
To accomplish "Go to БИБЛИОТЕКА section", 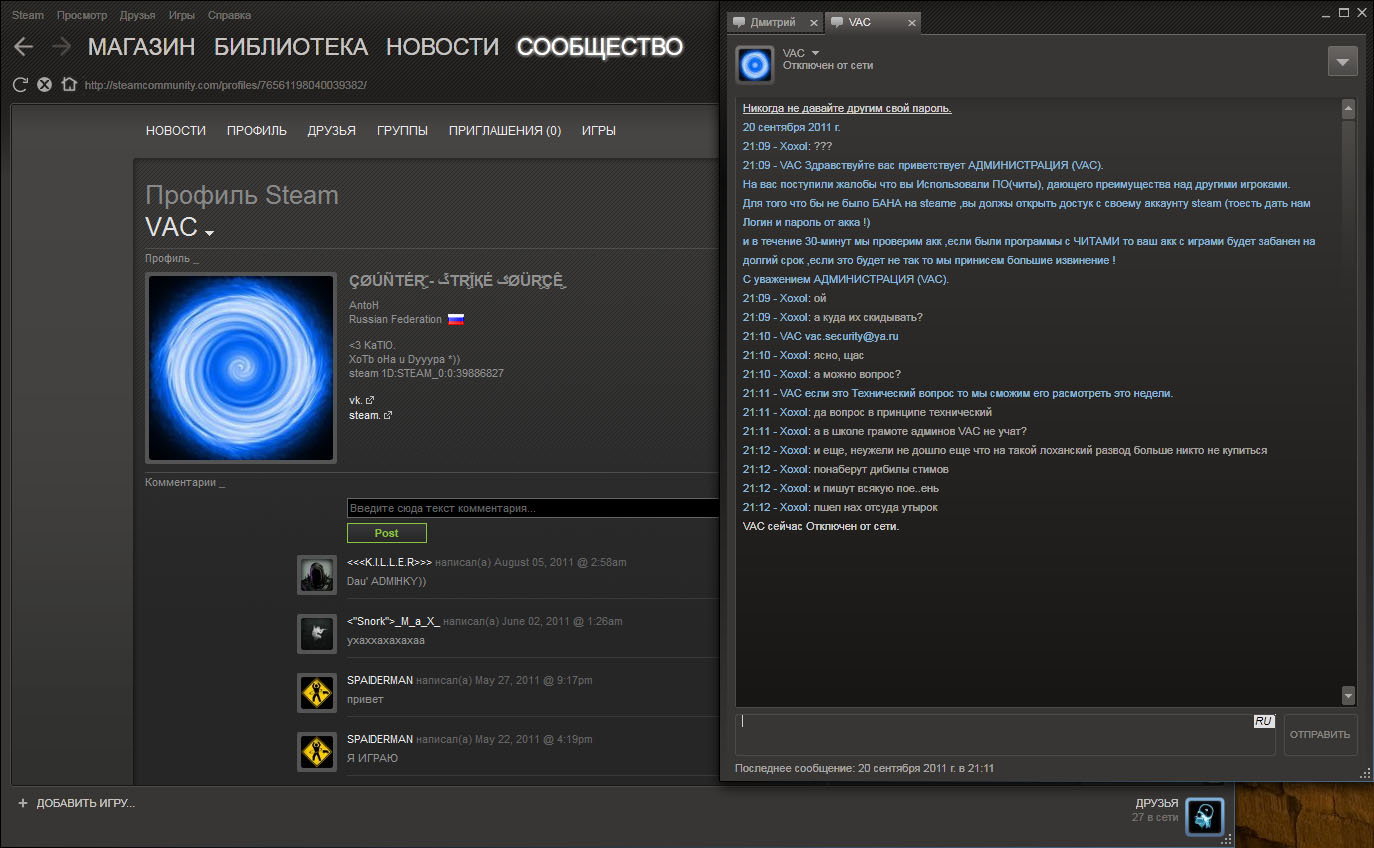I will coord(291,47).
